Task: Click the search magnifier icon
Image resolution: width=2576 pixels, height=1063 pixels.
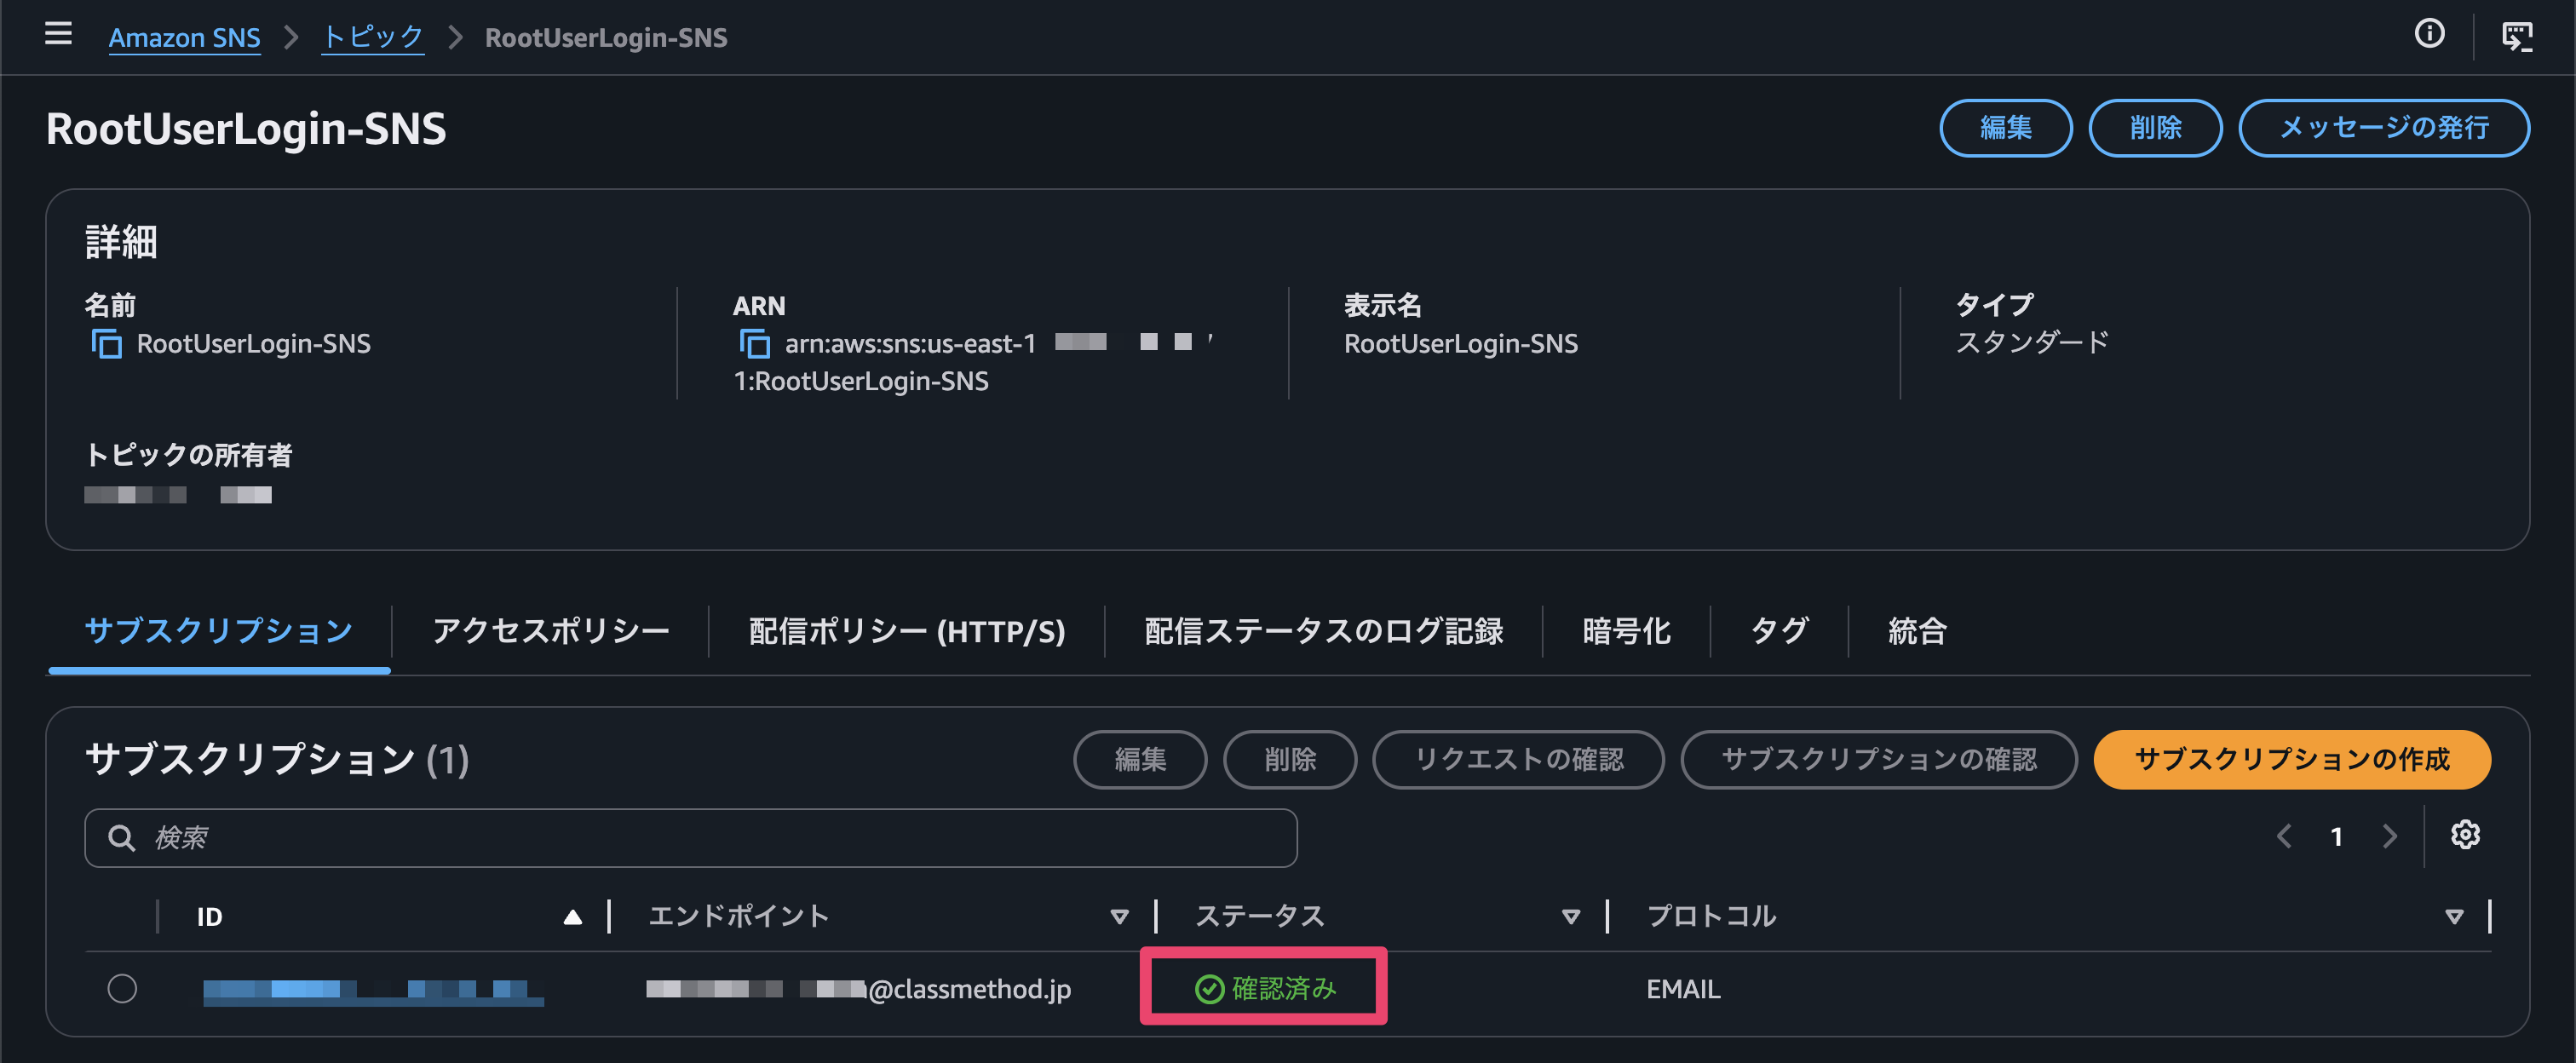Action: click(x=121, y=838)
